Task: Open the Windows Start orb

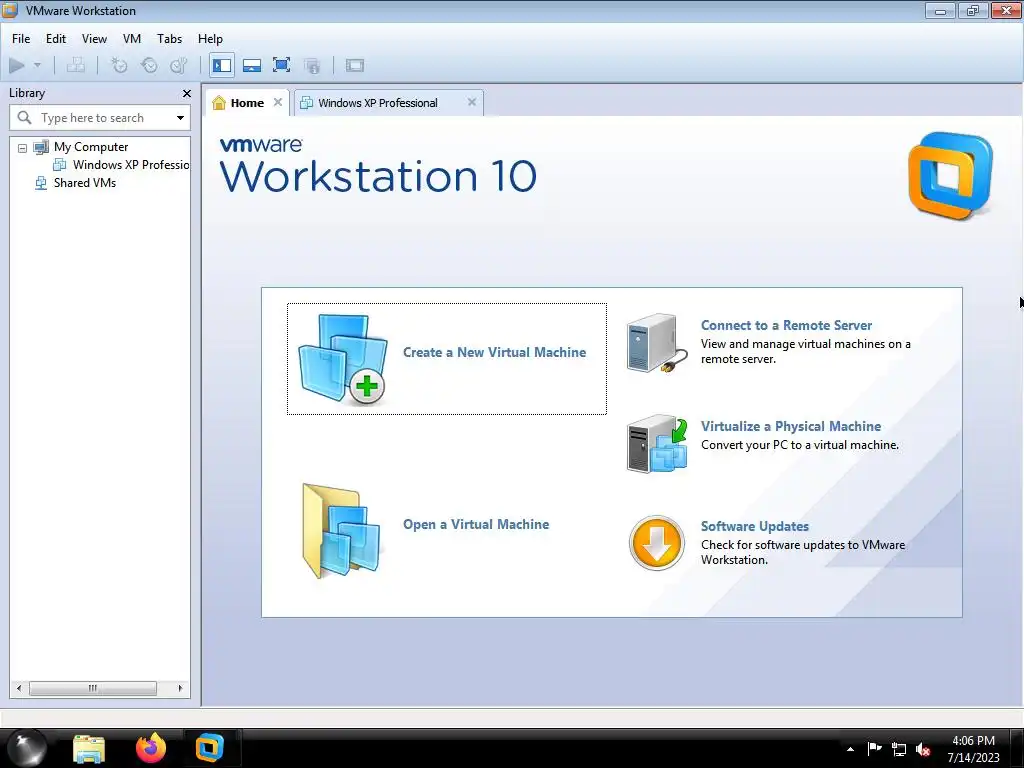Action: click(27, 748)
